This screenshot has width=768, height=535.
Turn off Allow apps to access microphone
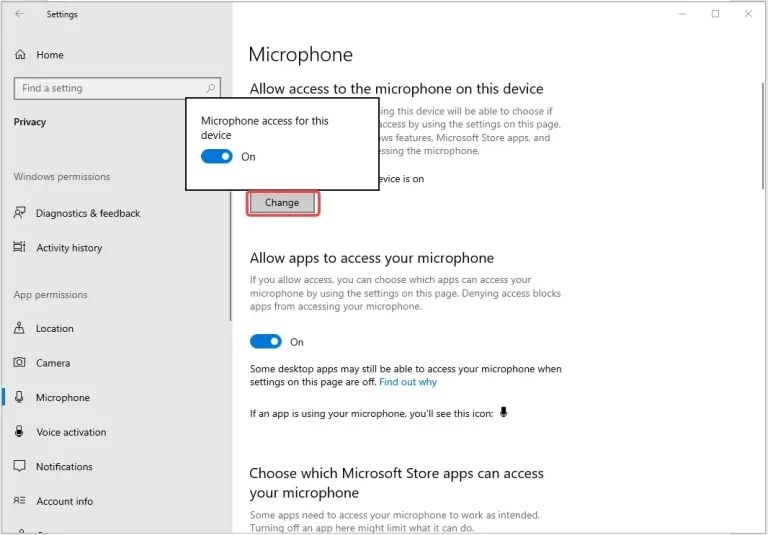(266, 342)
